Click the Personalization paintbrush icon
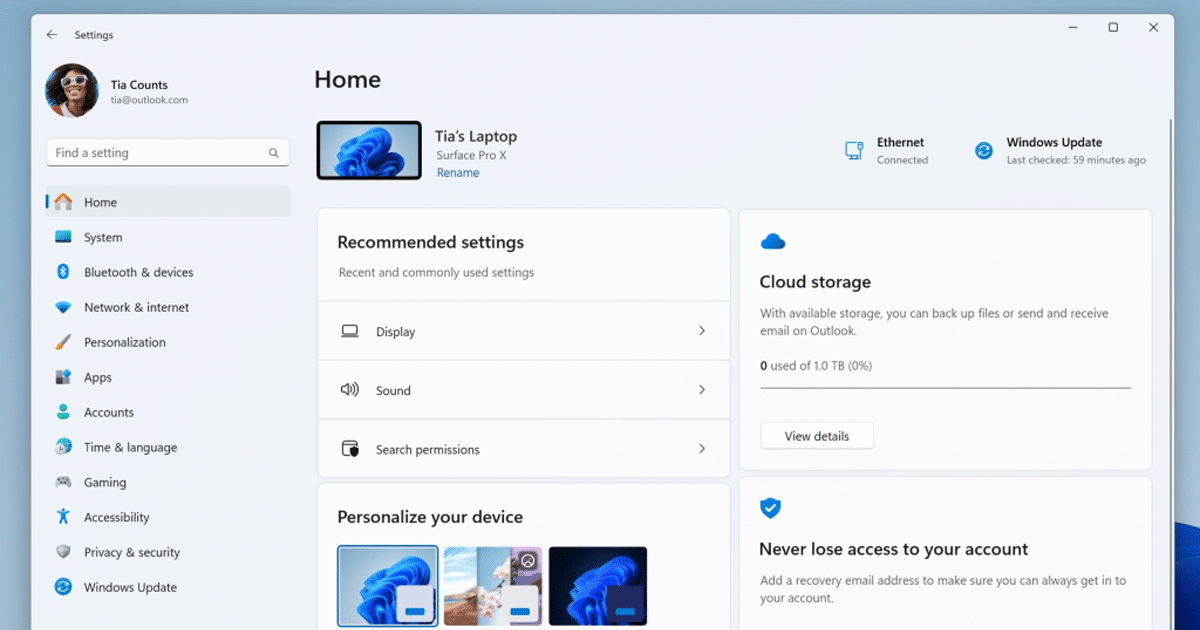Image resolution: width=1200 pixels, height=630 pixels. 62,342
